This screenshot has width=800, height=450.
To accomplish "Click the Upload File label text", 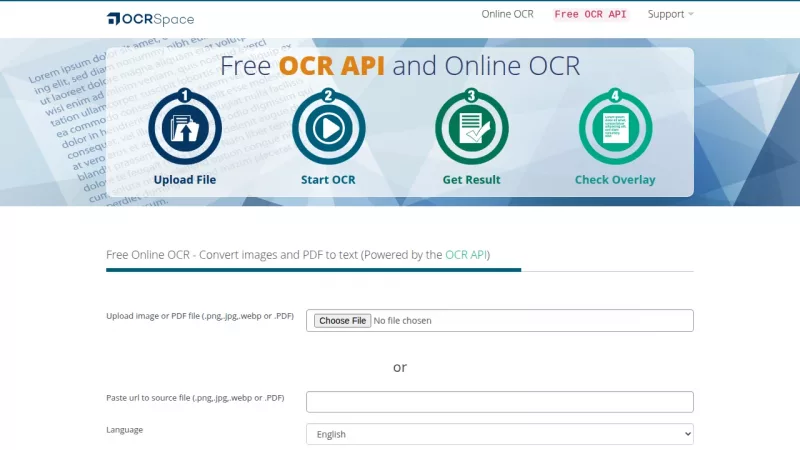I will coord(185,180).
